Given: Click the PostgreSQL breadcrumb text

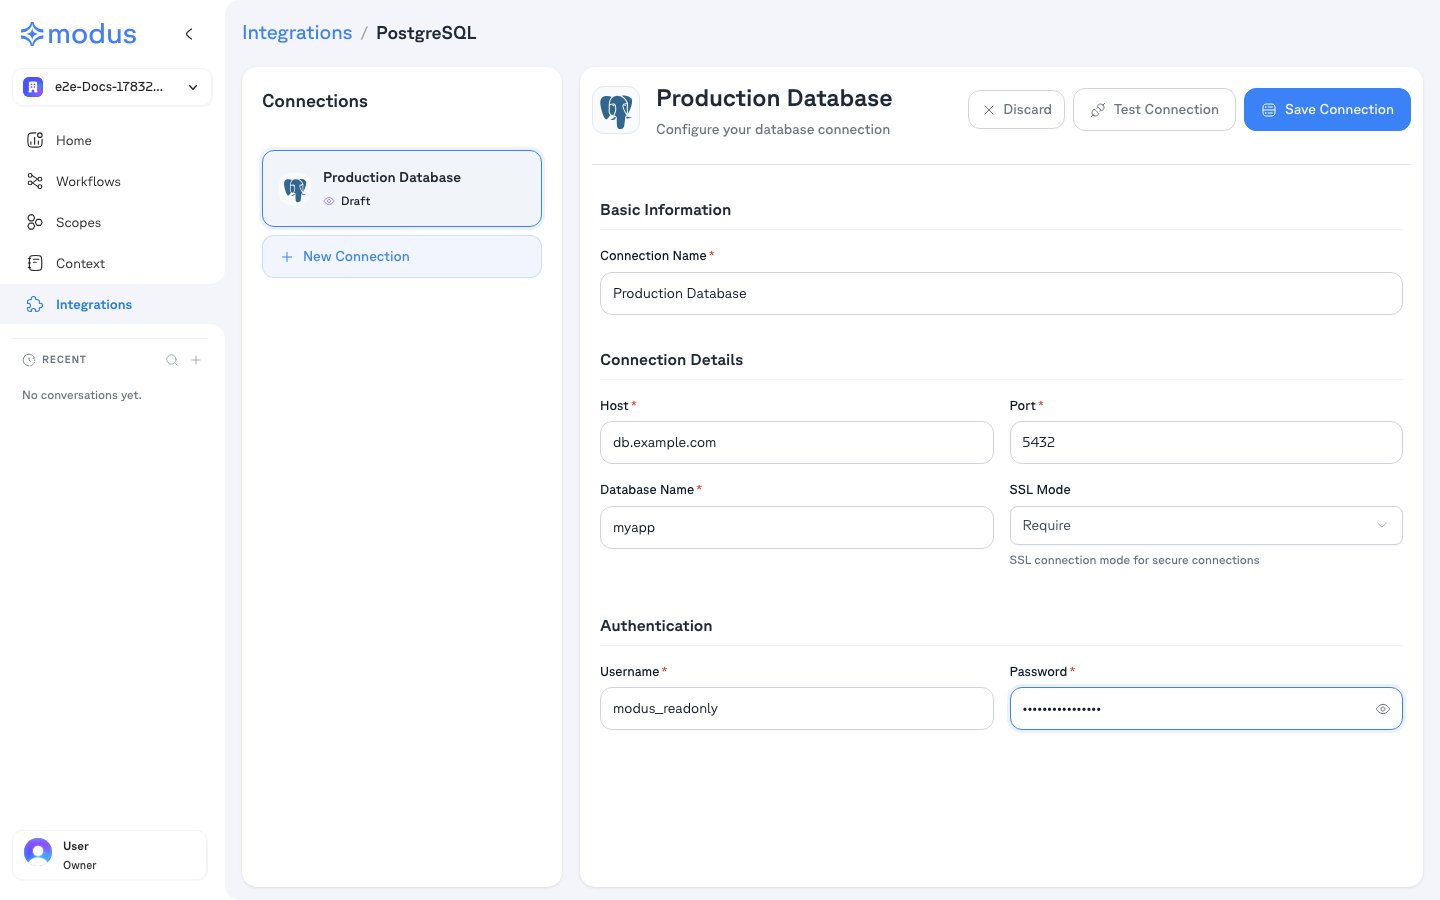Looking at the screenshot, I should tap(426, 33).
